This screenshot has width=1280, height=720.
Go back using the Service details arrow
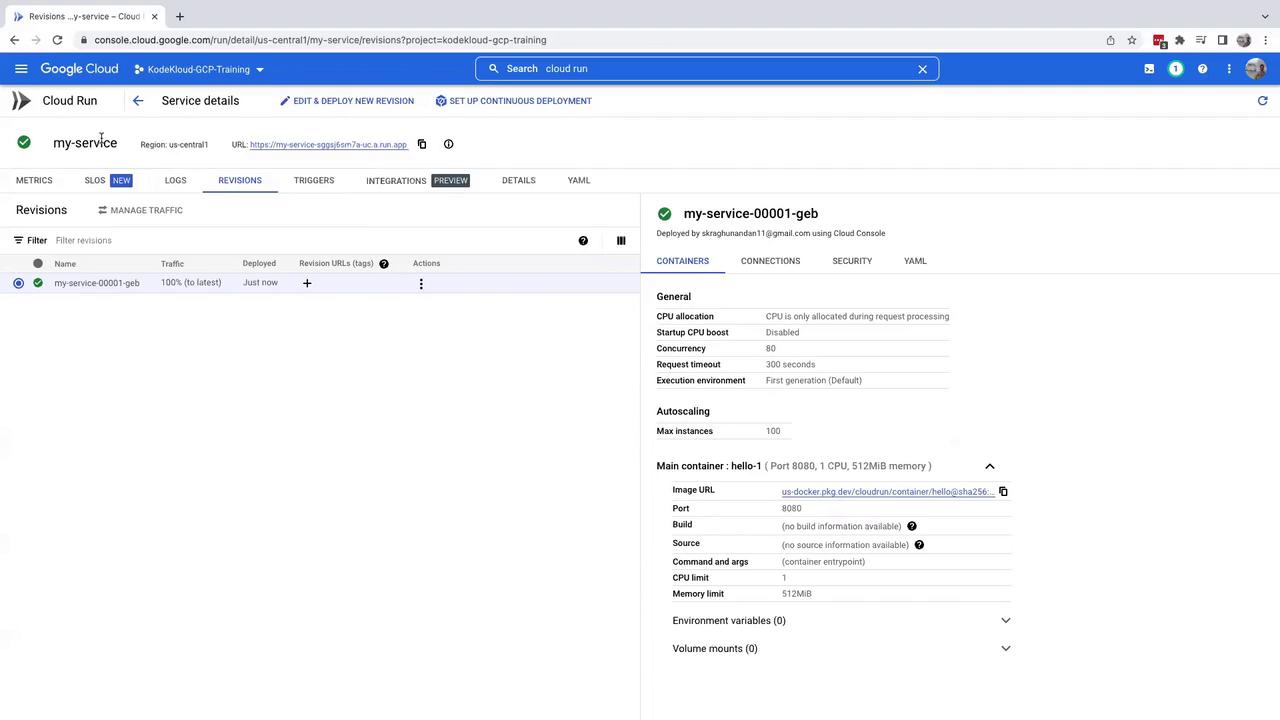coord(138,101)
